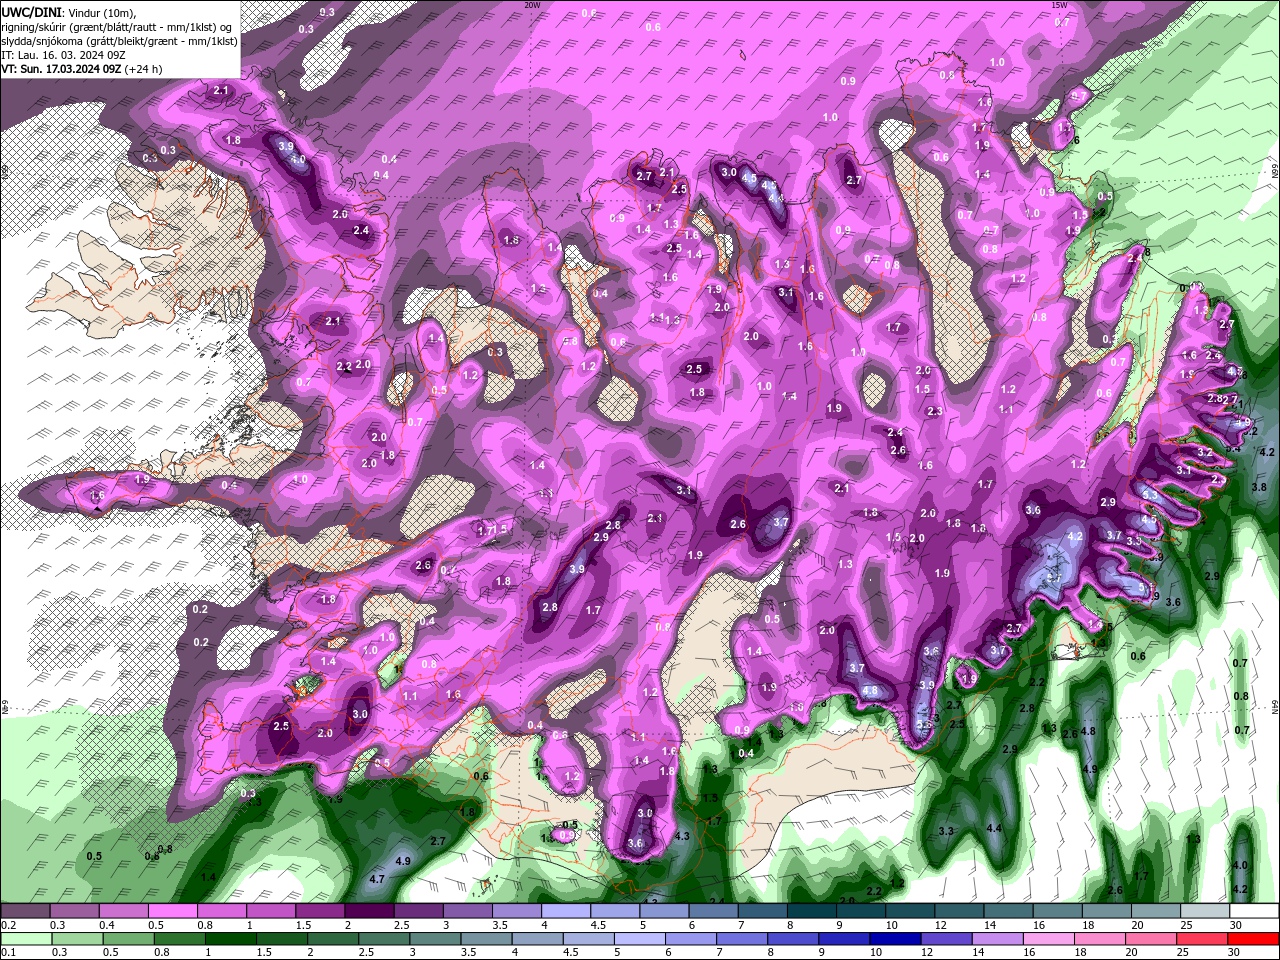Select the darkest green lower-legend swatch at 1
The image size is (1280, 960).
[x=231, y=938]
